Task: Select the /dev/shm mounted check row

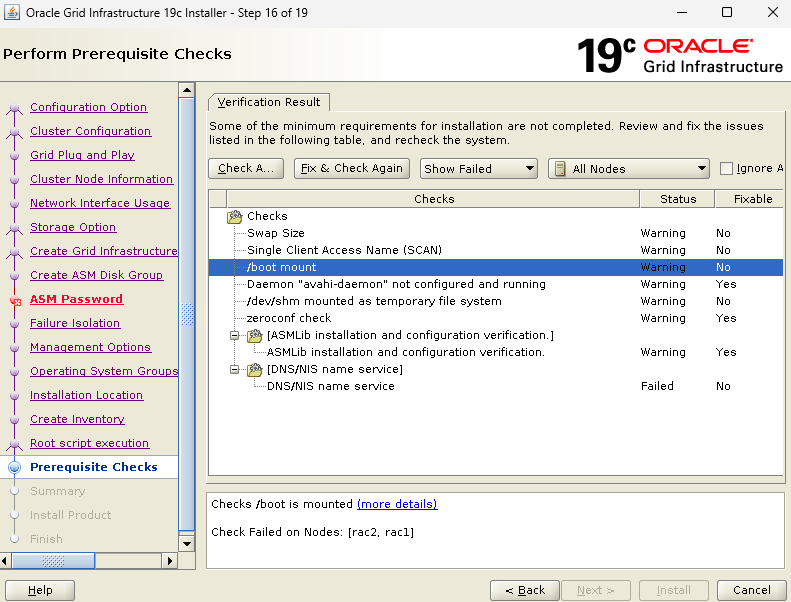Action: click(496, 301)
